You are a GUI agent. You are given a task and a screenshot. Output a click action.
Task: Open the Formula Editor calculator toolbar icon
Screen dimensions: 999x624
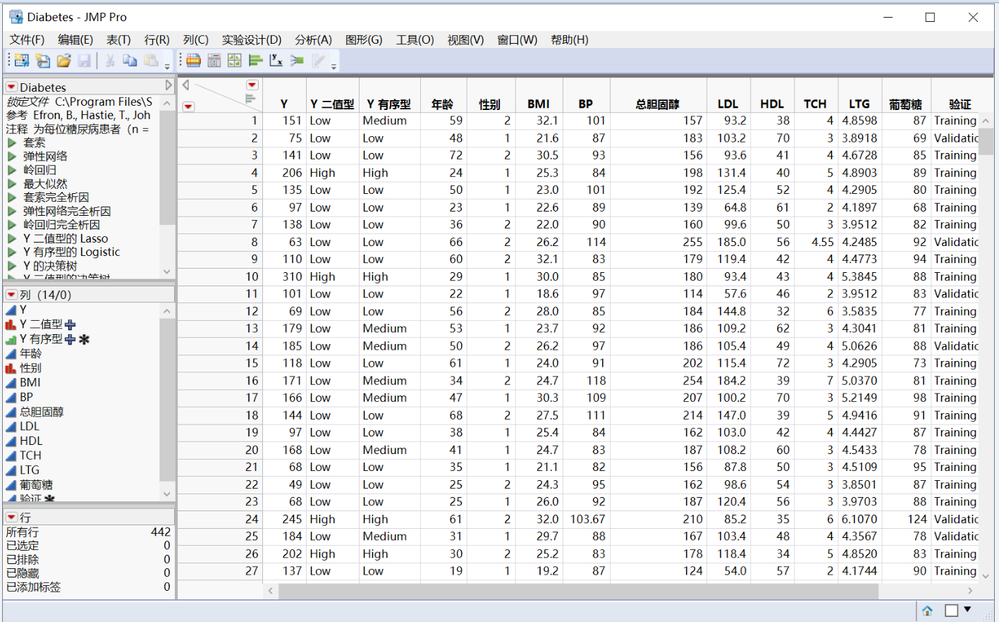tap(213, 61)
